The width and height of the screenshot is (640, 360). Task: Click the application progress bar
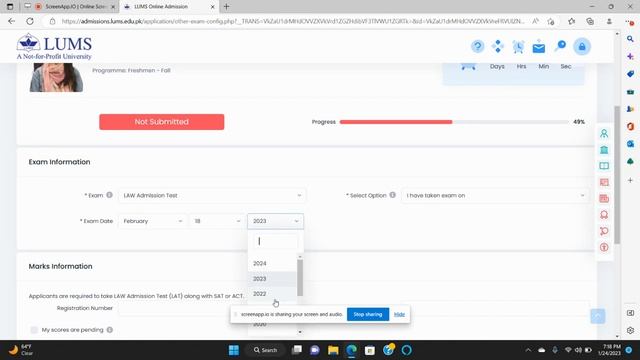[454, 122]
